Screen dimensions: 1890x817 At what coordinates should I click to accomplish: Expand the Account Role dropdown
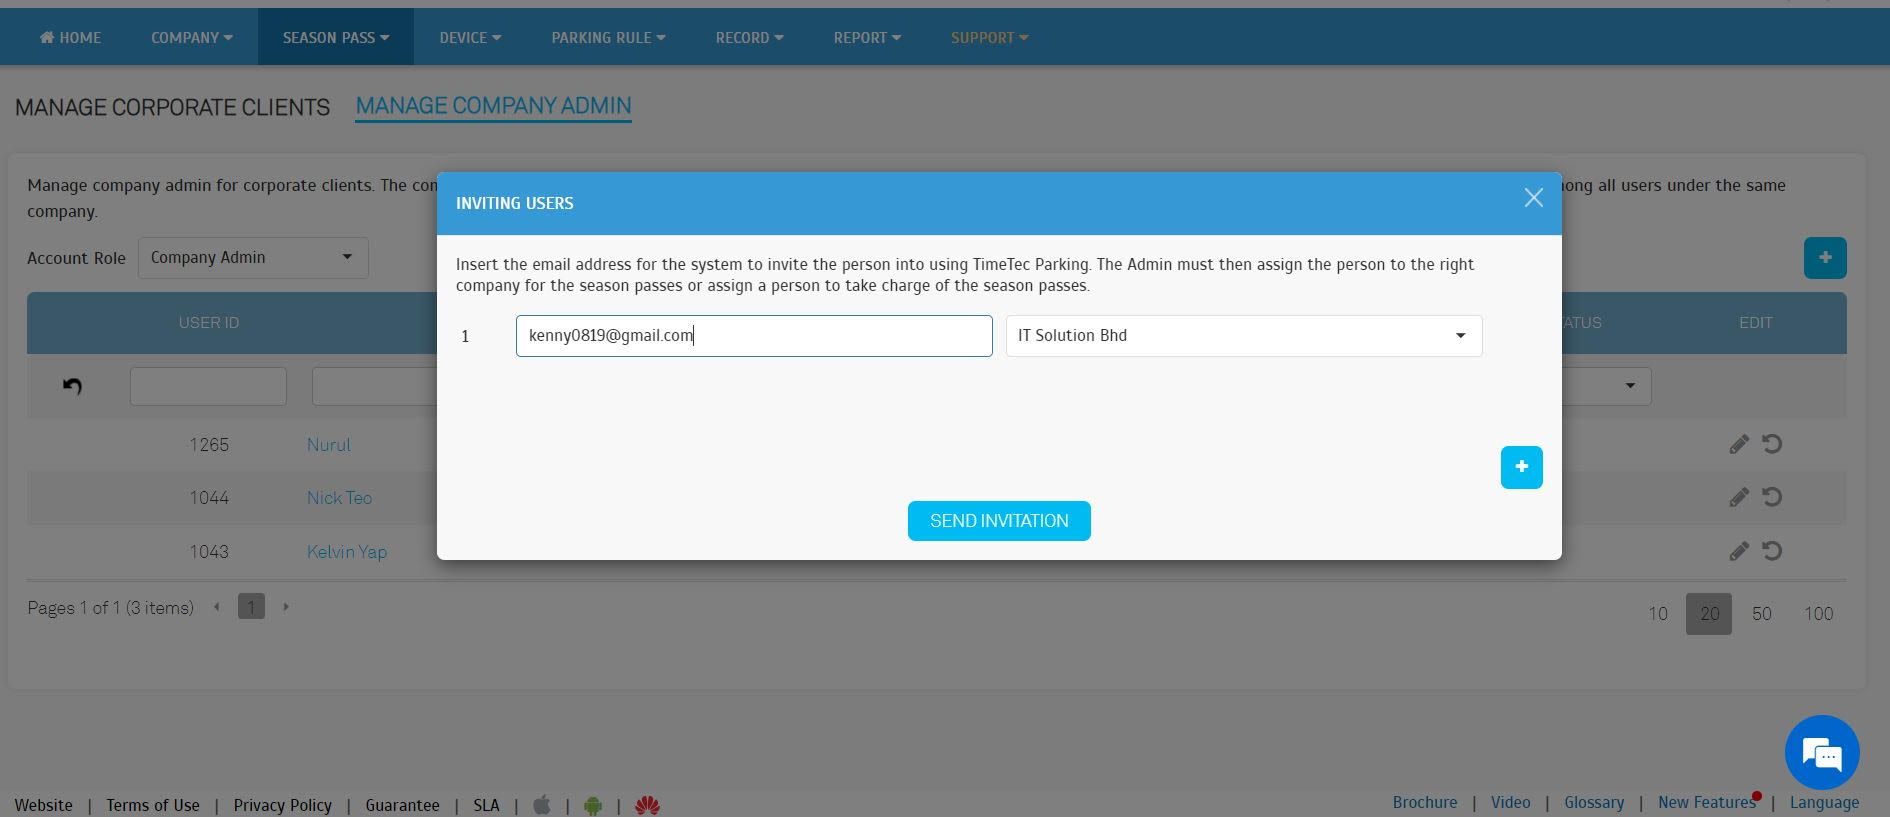(253, 258)
